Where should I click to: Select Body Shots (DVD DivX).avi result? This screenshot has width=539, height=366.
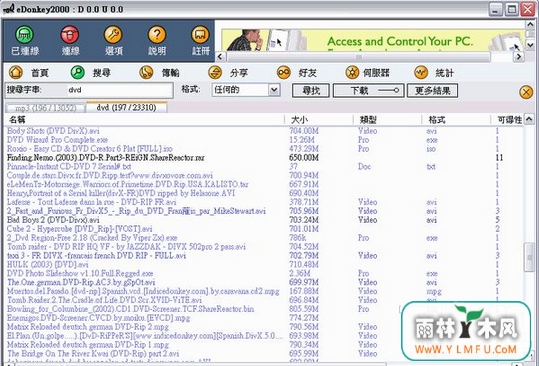(53, 131)
